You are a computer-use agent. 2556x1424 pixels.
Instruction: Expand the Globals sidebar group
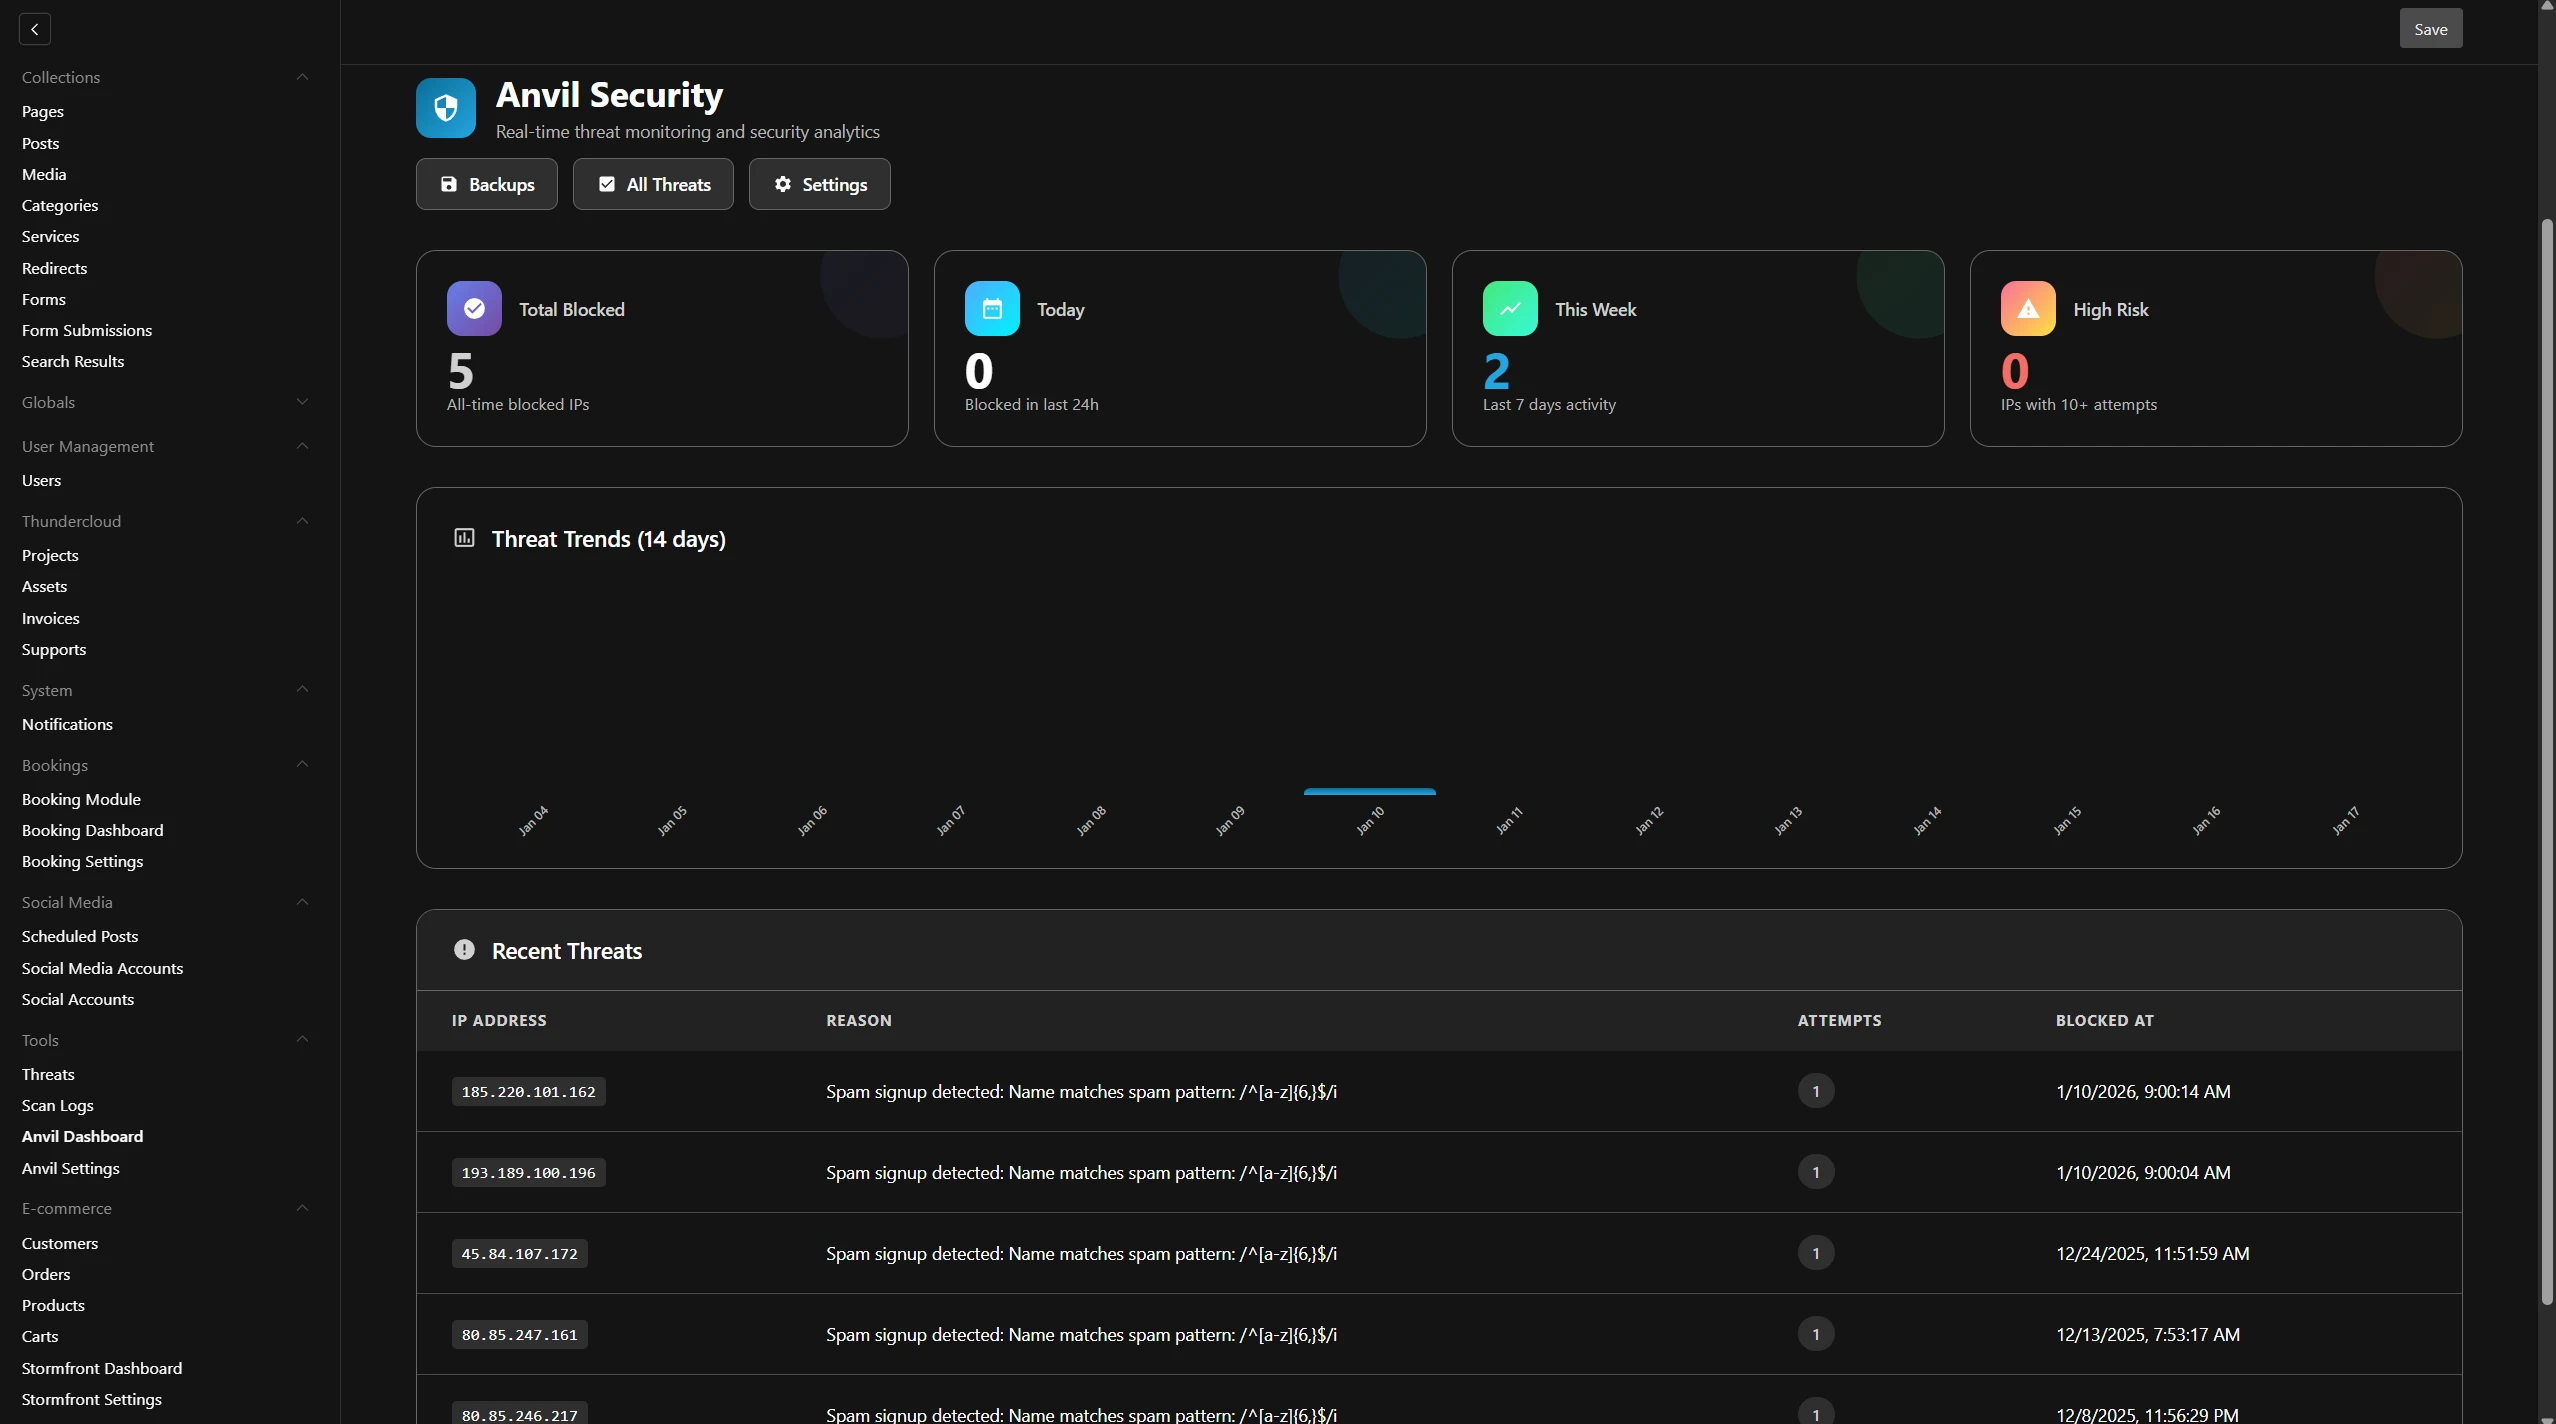tap(302, 402)
